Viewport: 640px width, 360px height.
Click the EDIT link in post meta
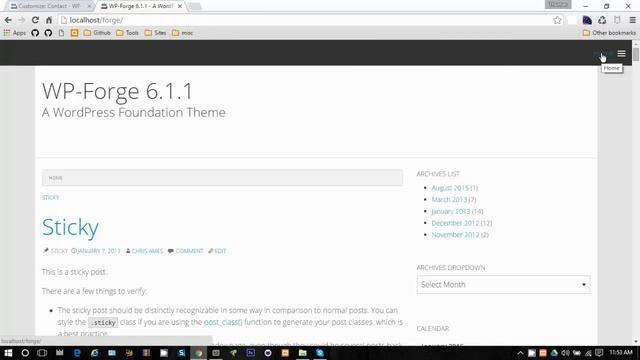point(220,251)
